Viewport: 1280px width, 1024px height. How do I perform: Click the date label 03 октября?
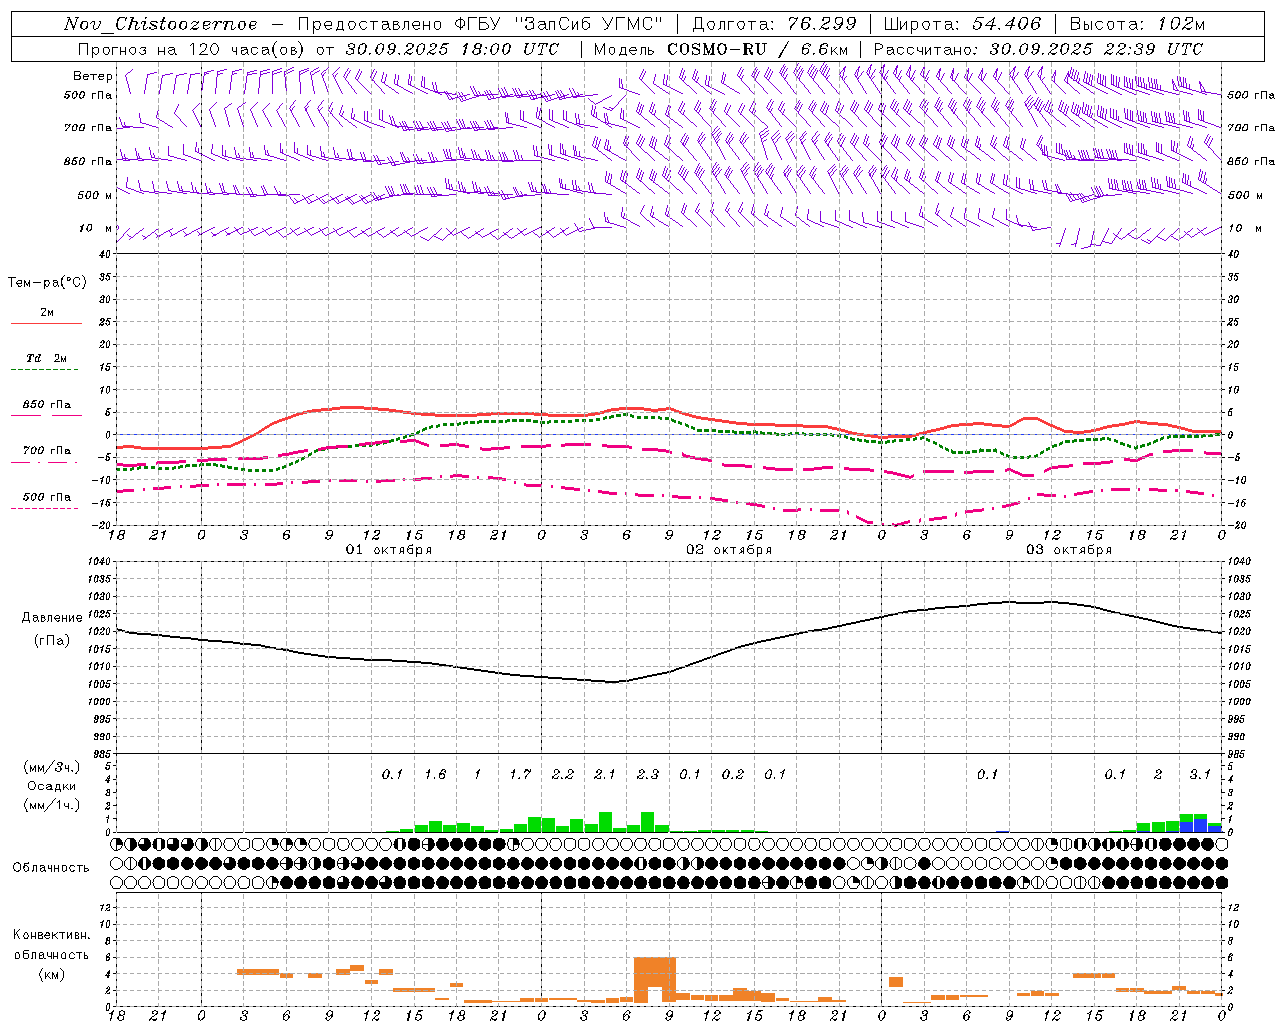pos(1069,550)
